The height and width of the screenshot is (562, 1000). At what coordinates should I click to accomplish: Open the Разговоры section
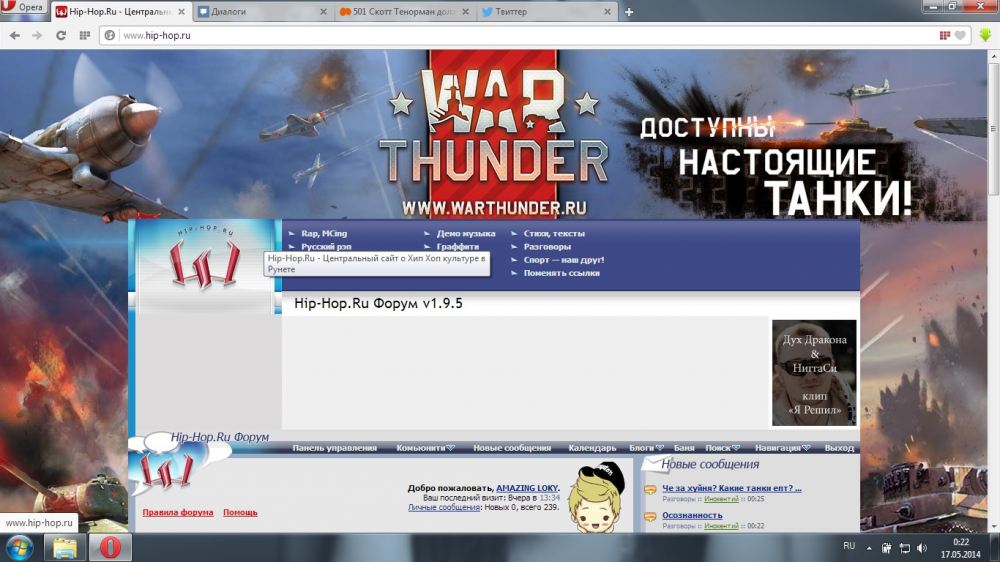tap(547, 246)
